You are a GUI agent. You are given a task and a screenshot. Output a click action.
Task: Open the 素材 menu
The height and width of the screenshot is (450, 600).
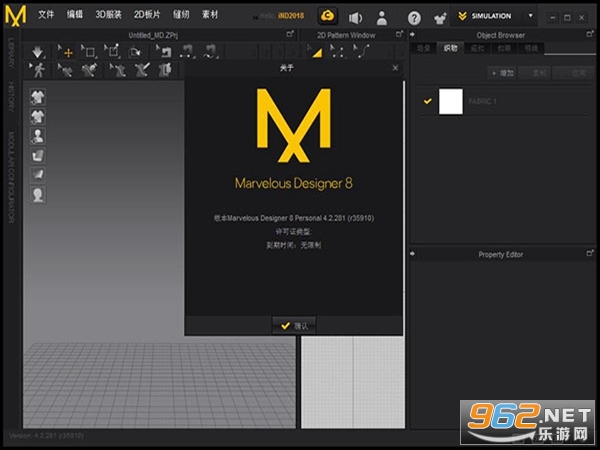(210, 15)
